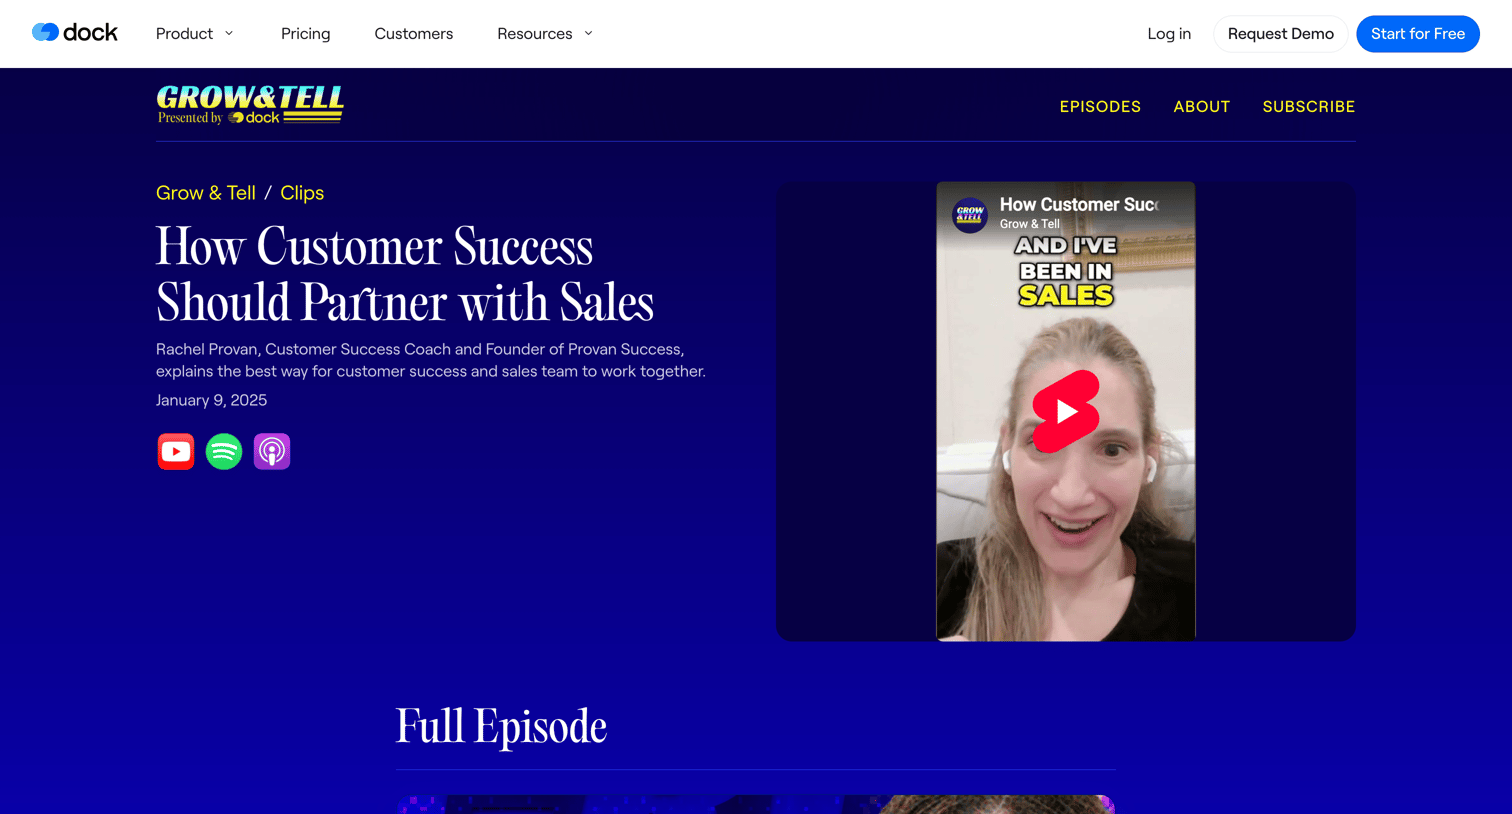
Task: Open the Apple Podcasts icon link
Action: pyautogui.click(x=272, y=451)
